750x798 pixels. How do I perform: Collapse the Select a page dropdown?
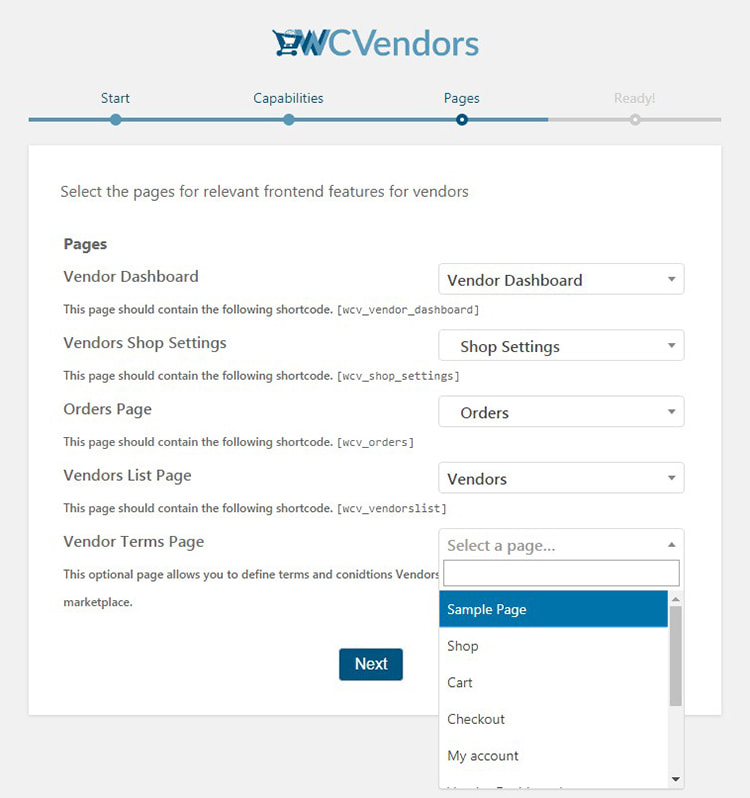(561, 545)
